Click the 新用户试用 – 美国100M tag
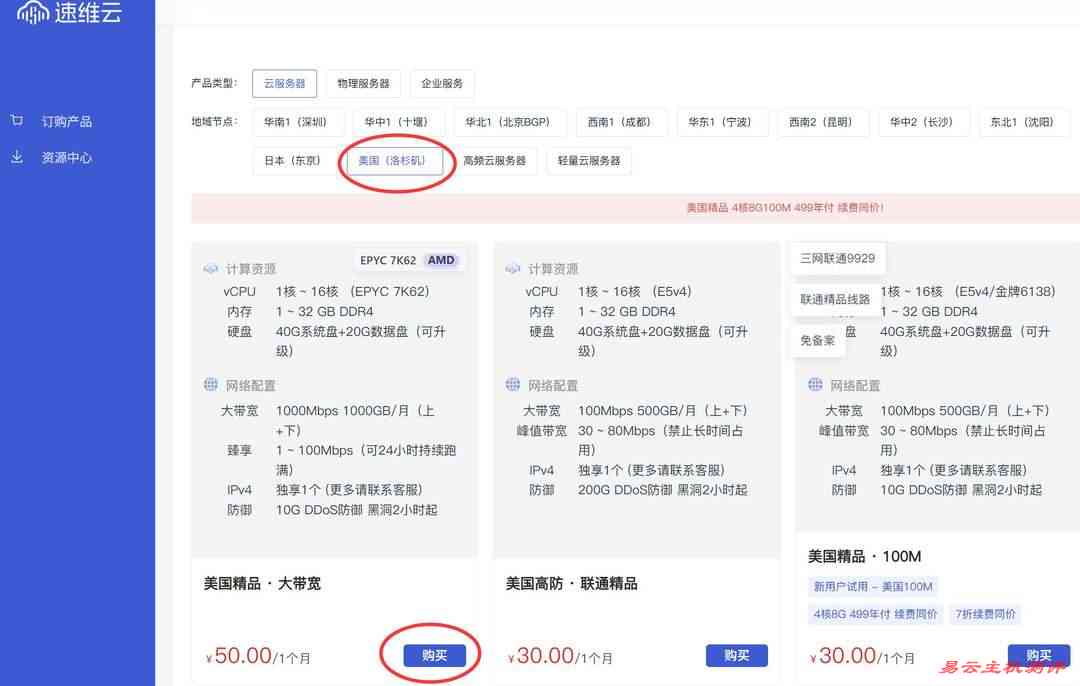 (870, 587)
